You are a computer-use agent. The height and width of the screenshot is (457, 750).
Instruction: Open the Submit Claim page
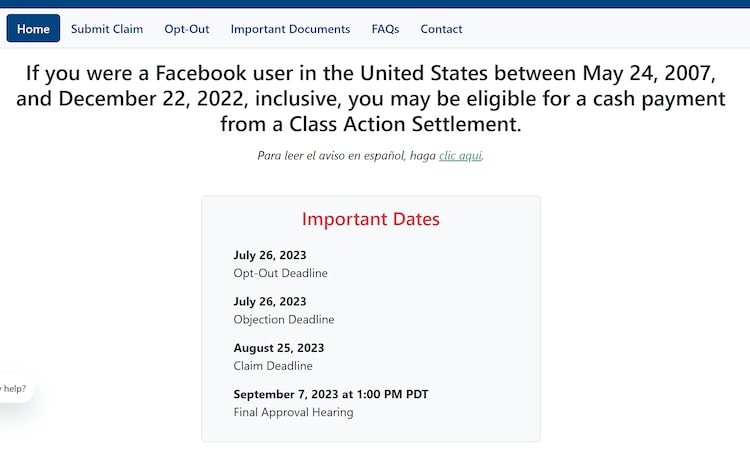pyautogui.click(x=107, y=29)
